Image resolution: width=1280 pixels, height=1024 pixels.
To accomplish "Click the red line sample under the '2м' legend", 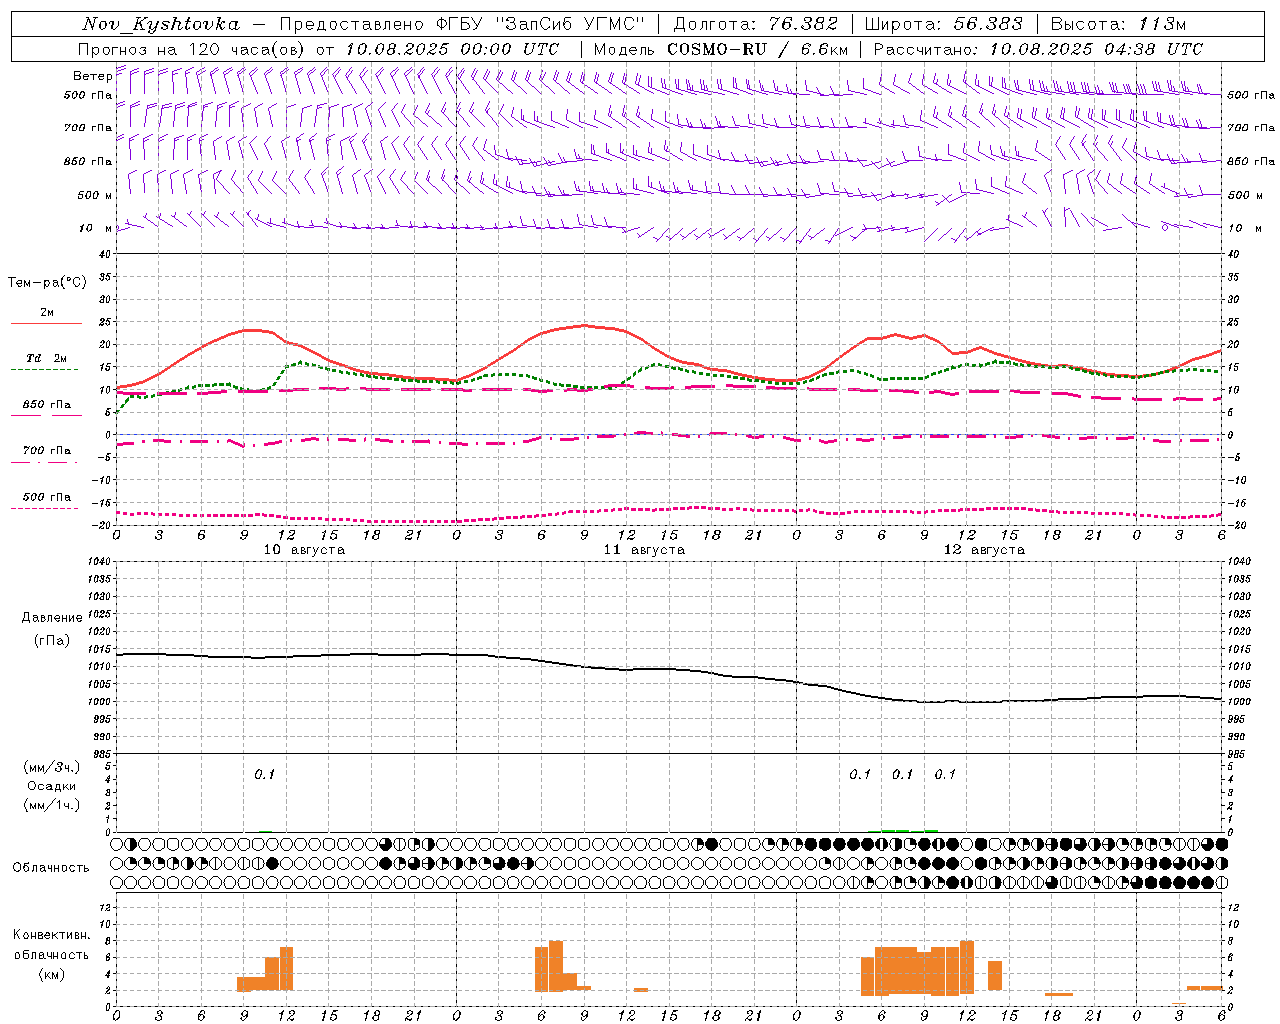I will (46, 323).
